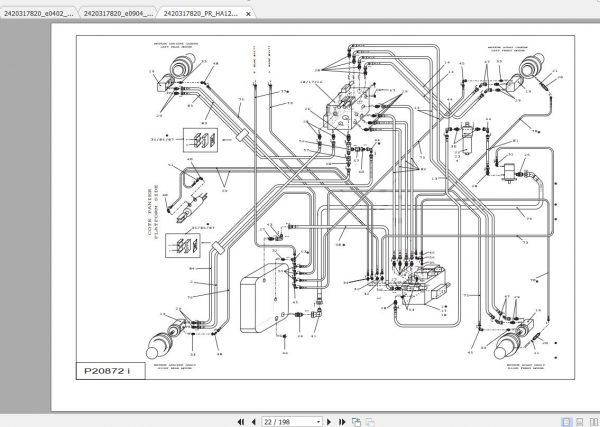Open the page number dropdown arrow
The image size is (600, 427).
318,422
